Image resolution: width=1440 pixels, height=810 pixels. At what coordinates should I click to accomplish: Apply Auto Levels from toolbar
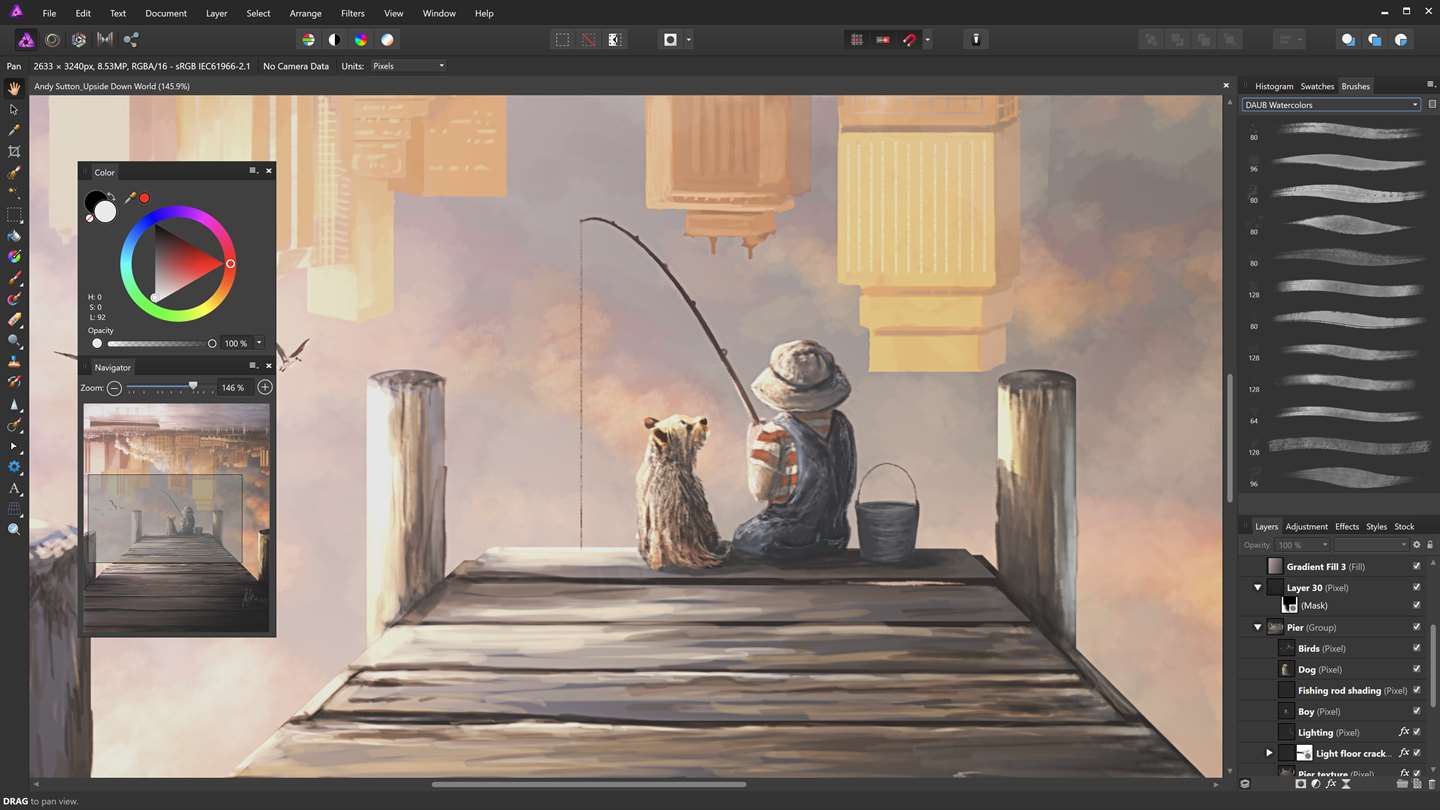(308, 40)
